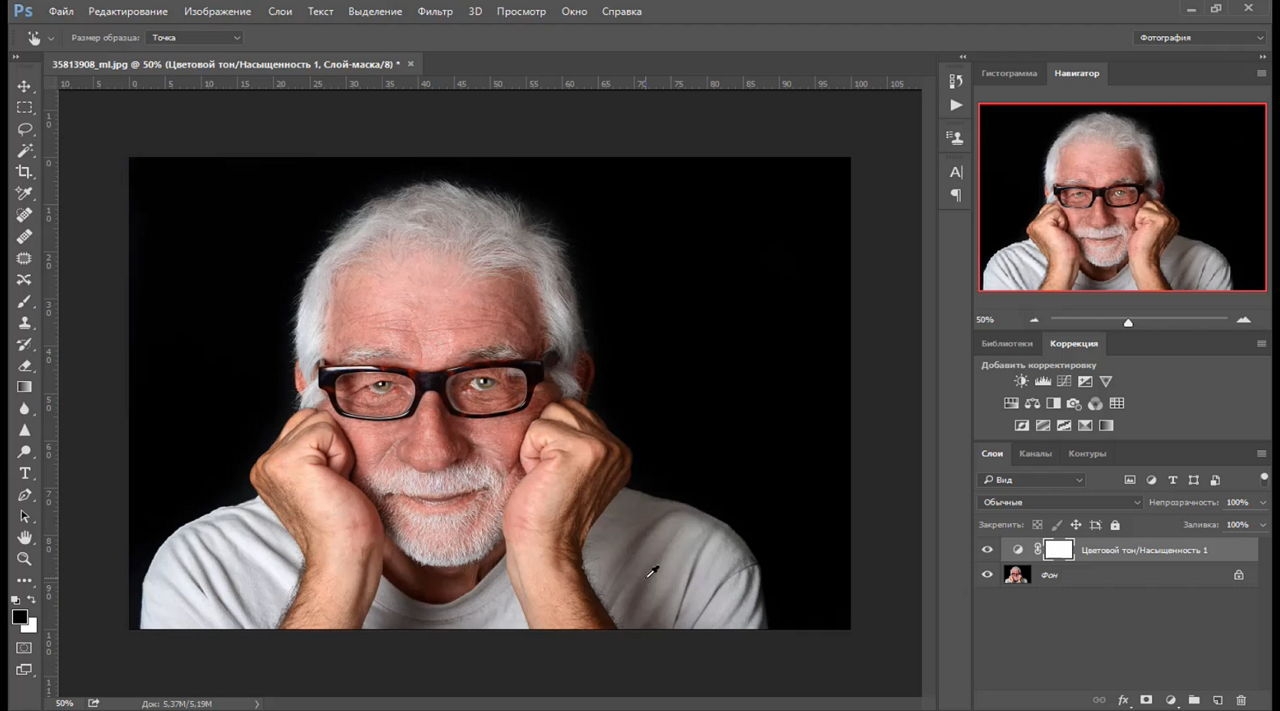Add a Curves adjustment
This screenshot has height=711, width=1280.
1063,381
